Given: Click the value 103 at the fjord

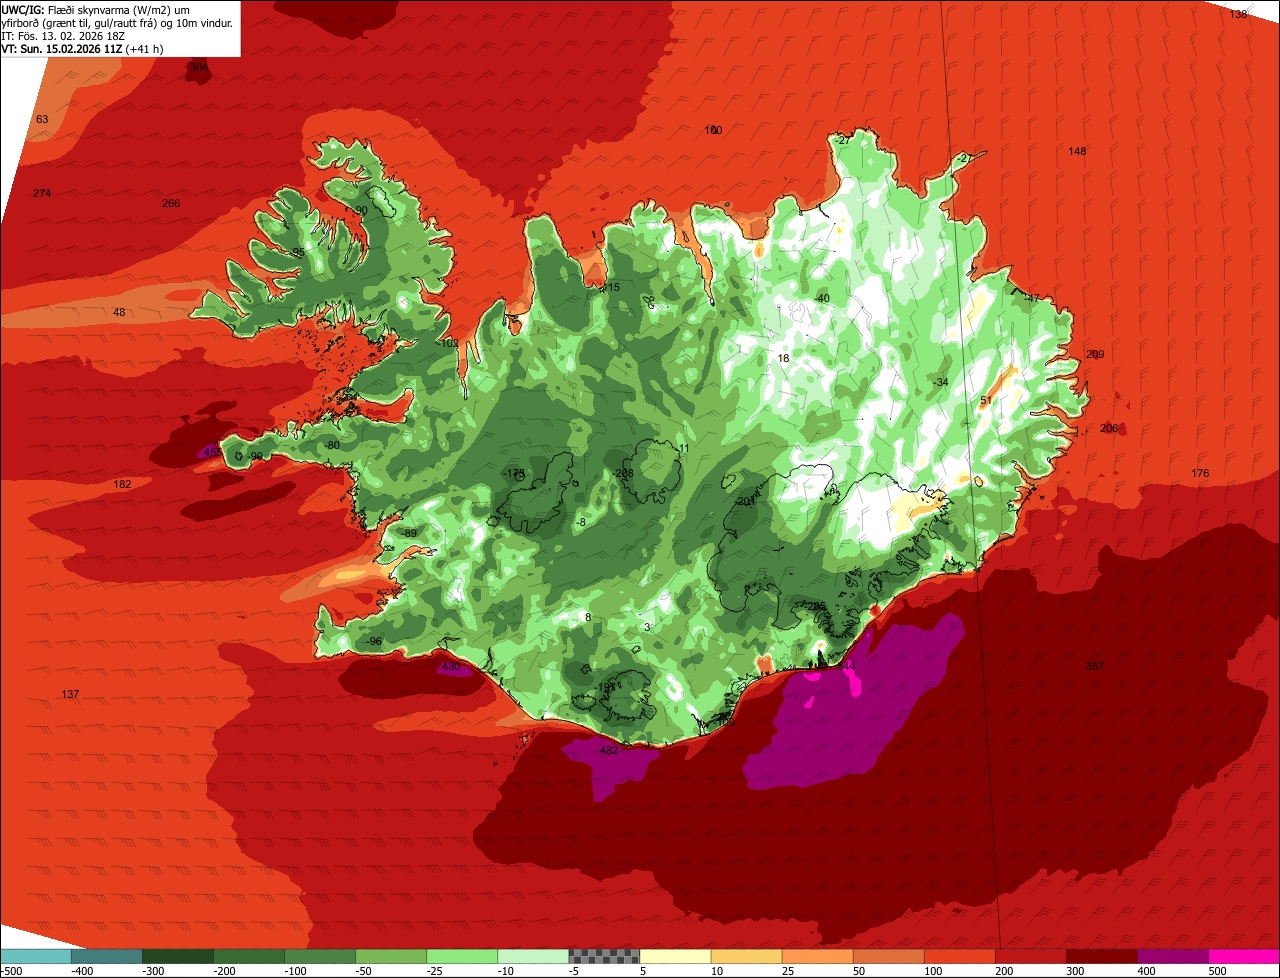Looking at the screenshot, I should 449,343.
